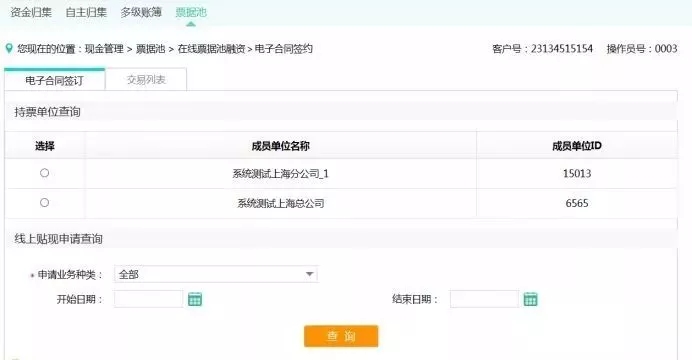Open the 资金归集 menu
The height and width of the screenshot is (360, 692).
(x=31, y=12)
